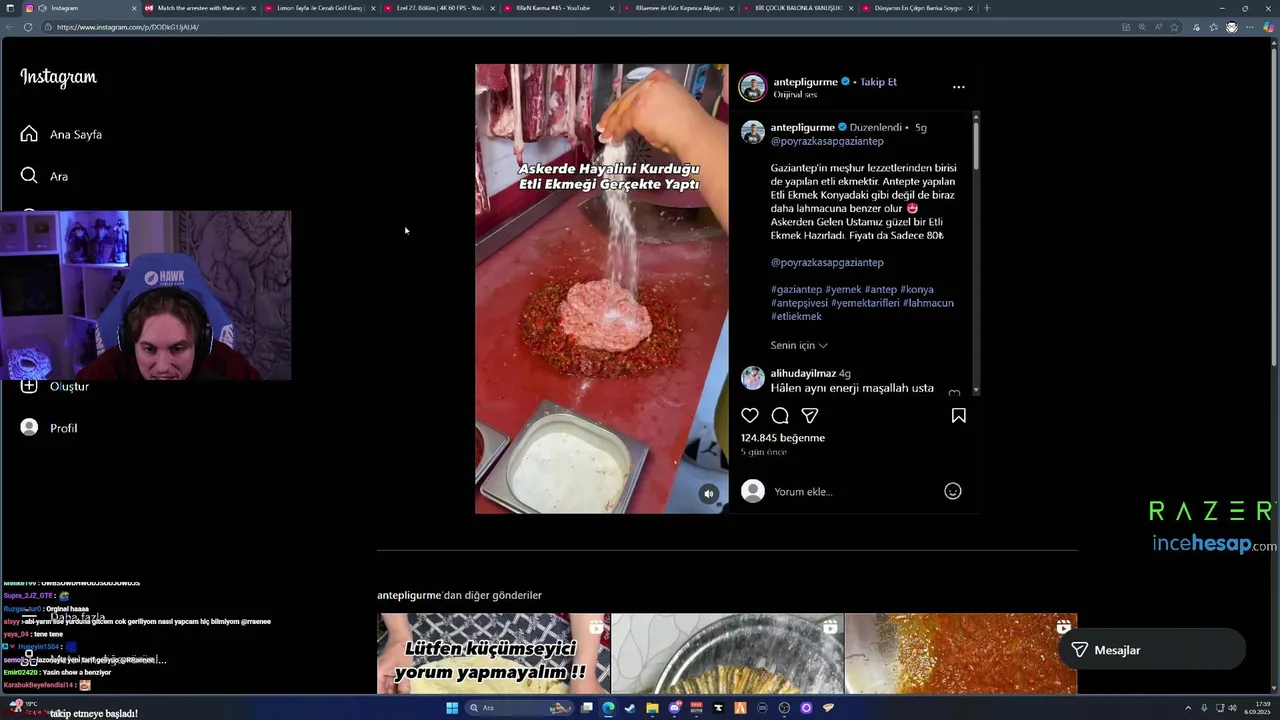Open a new browser tab
1280x720 pixels.
(x=987, y=8)
